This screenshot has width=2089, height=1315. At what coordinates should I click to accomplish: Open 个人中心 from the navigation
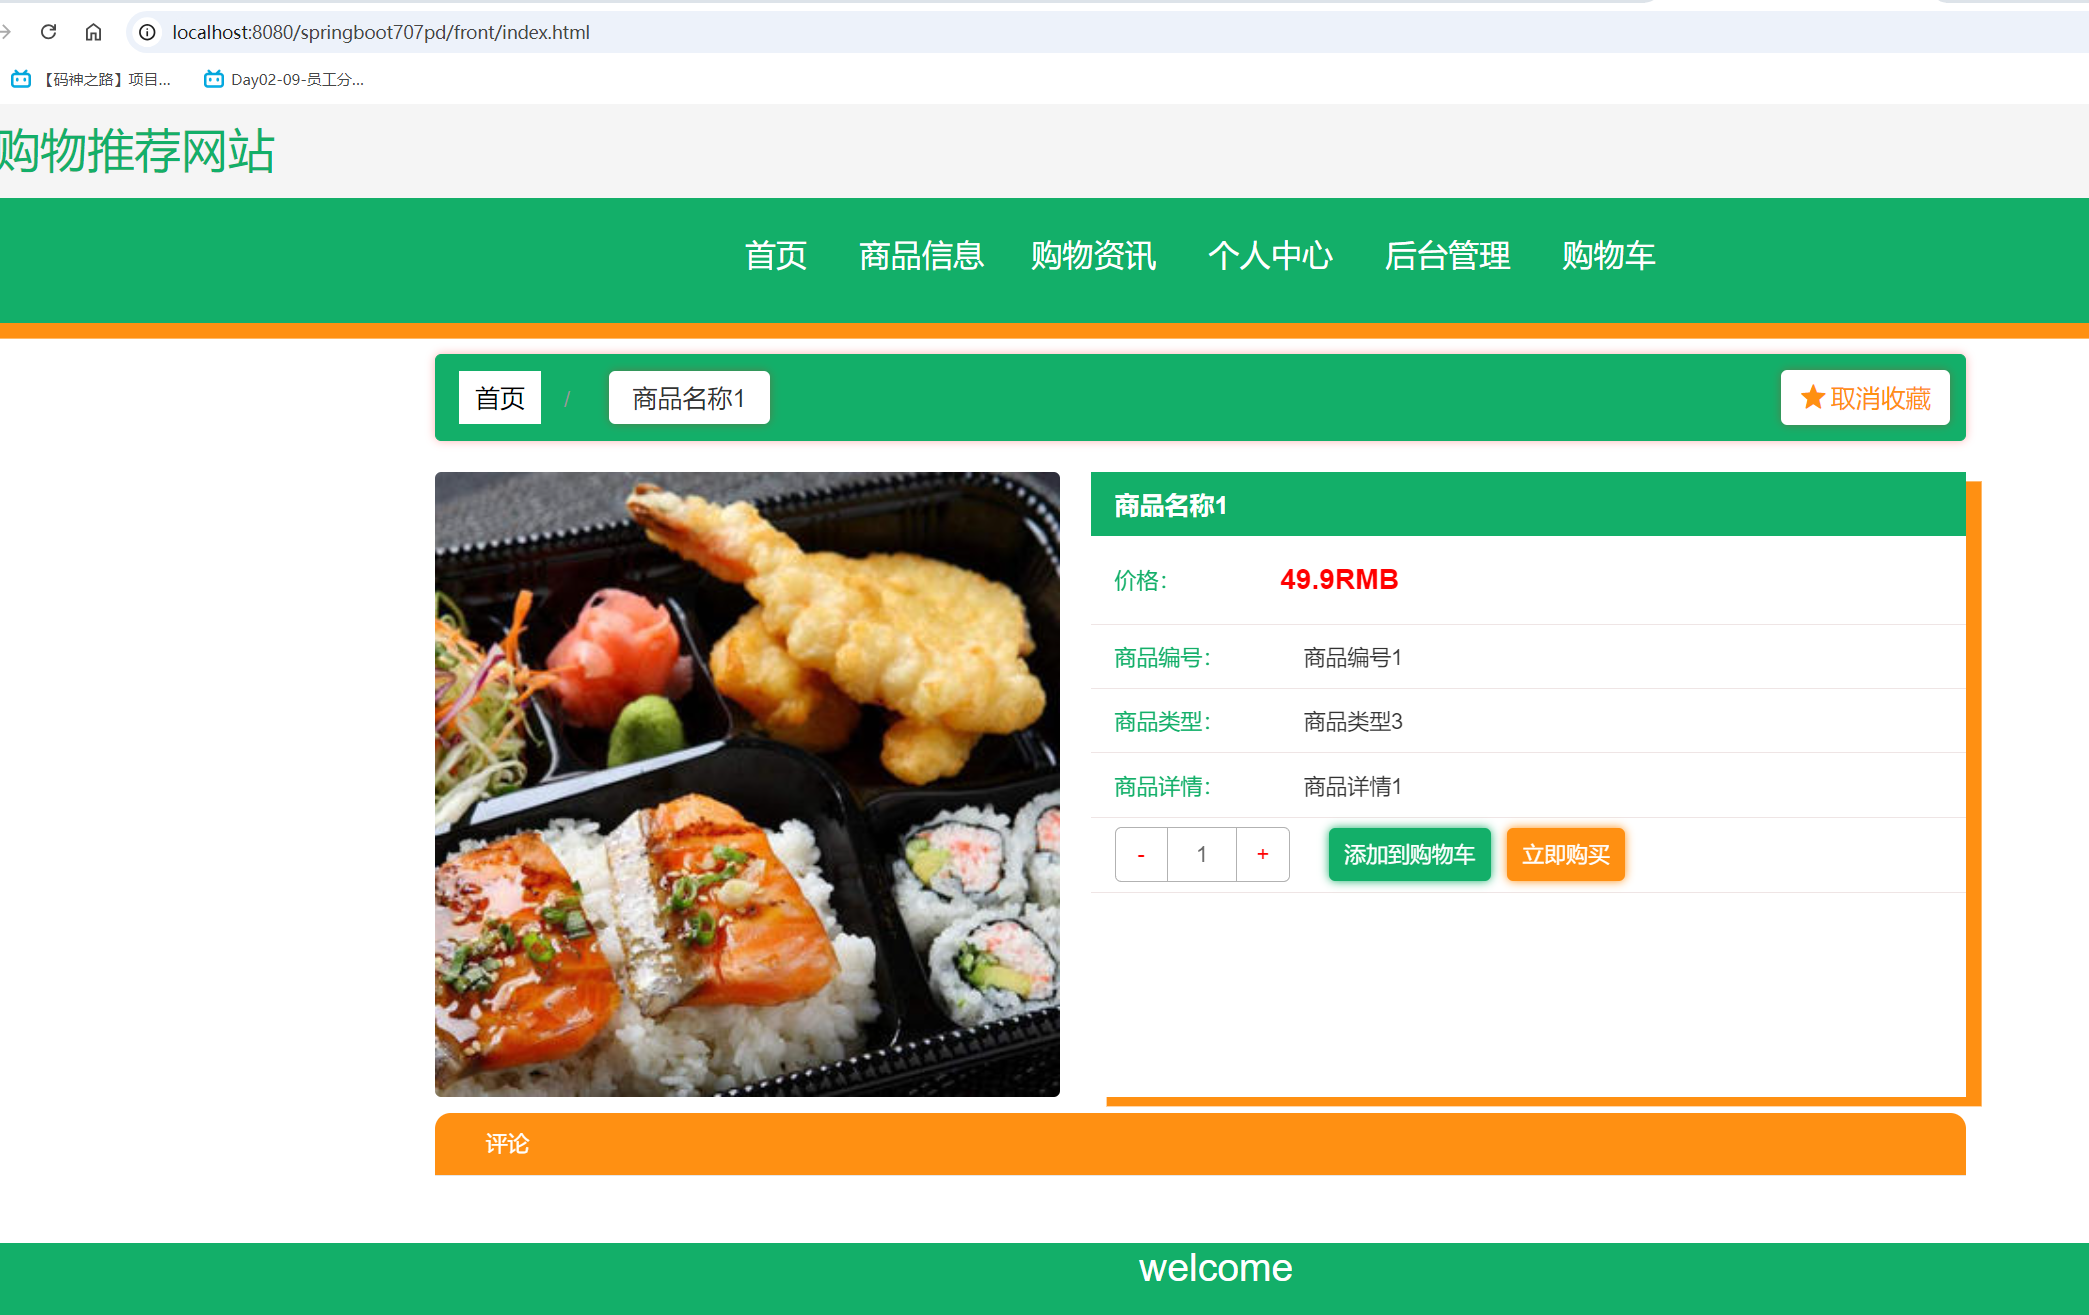tap(1271, 257)
